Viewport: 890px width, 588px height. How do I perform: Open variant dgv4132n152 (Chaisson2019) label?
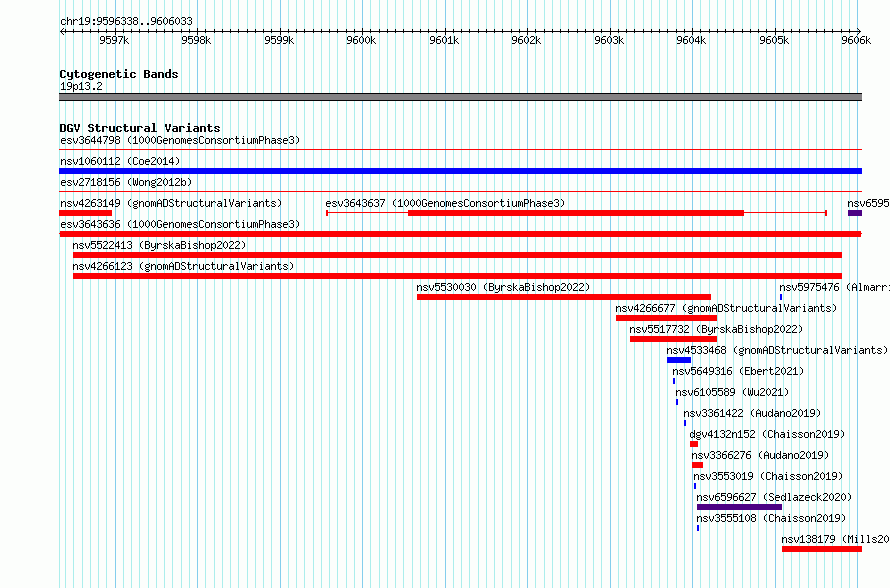(x=767, y=434)
